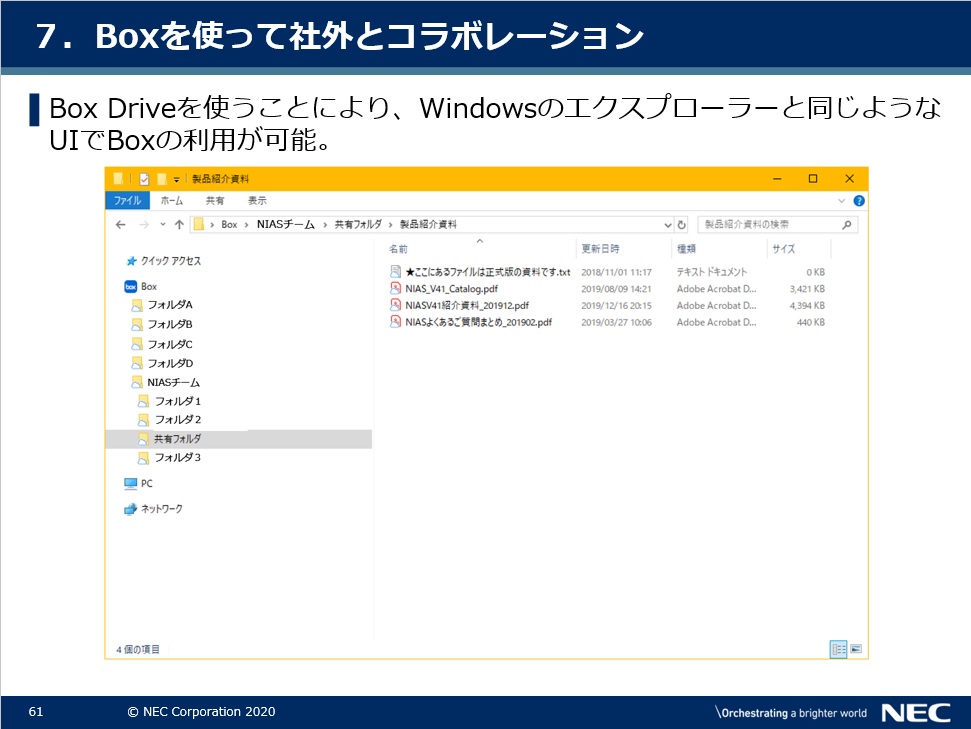Close the 製品紹介資料 Explorer window

850,179
